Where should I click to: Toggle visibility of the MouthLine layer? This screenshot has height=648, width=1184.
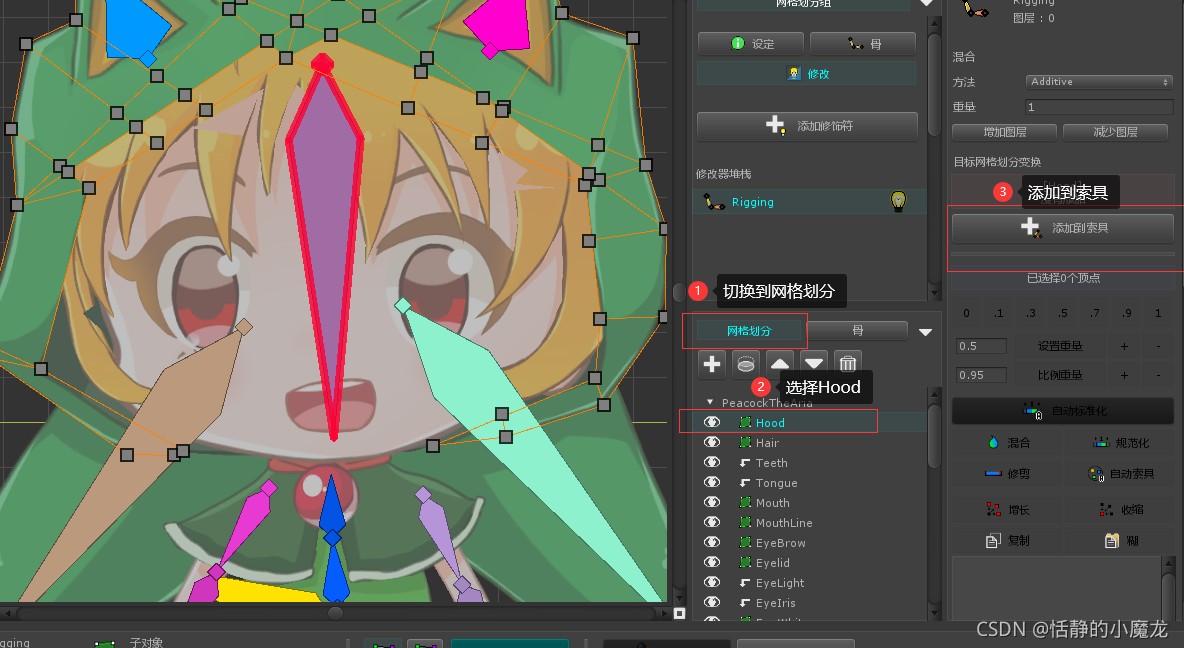coord(712,523)
